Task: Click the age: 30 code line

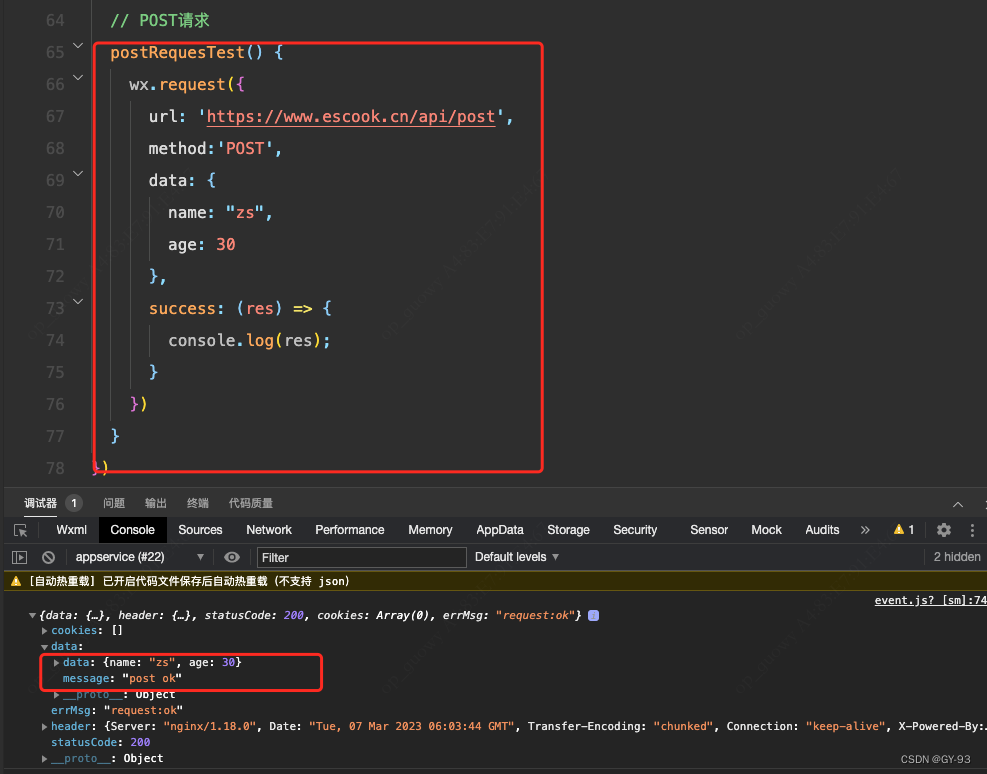Action: [x=201, y=245]
